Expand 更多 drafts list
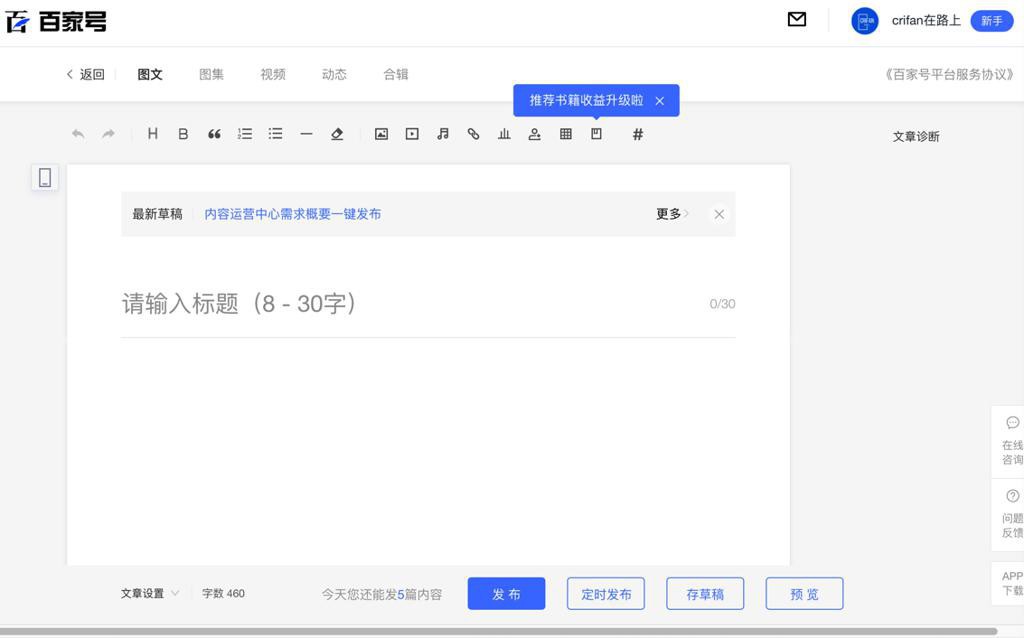 (x=672, y=214)
